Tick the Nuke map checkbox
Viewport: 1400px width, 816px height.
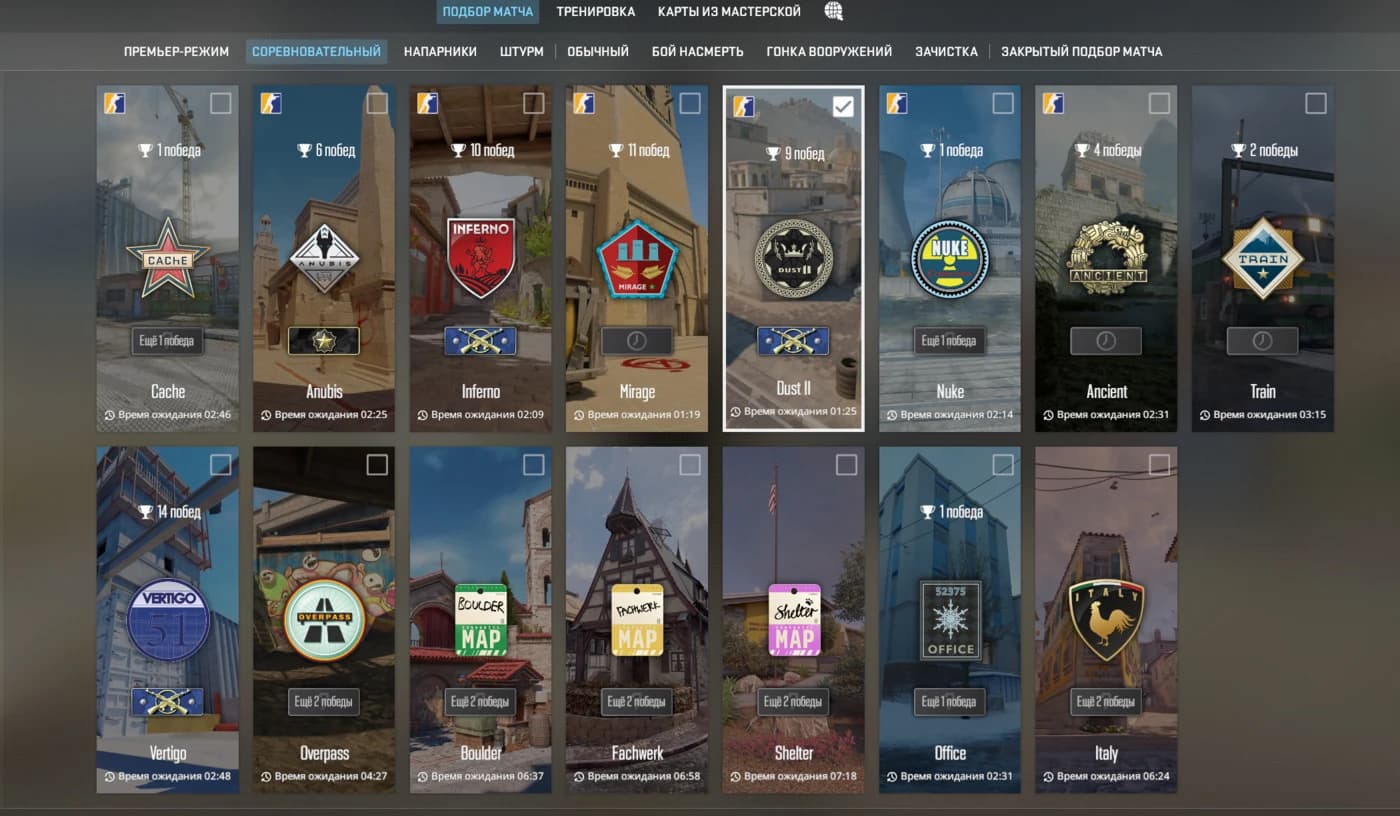1003,103
